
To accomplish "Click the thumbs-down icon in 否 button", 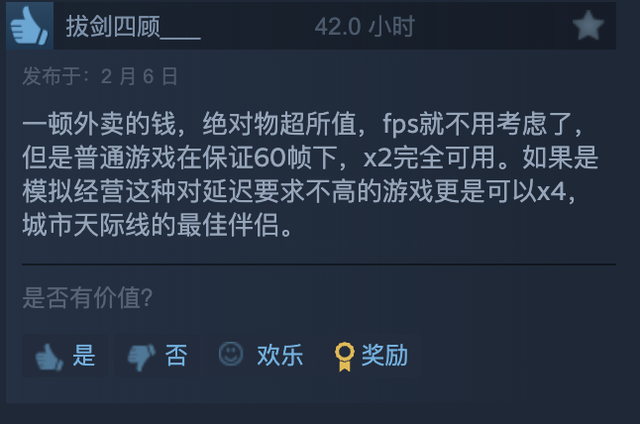I will (141, 357).
